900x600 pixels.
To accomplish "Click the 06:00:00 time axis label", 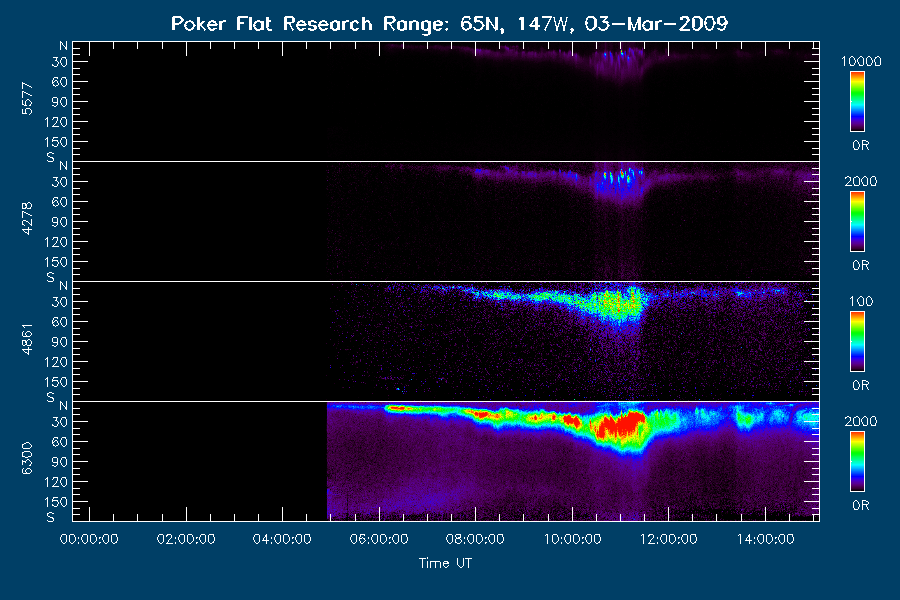I will (379, 539).
